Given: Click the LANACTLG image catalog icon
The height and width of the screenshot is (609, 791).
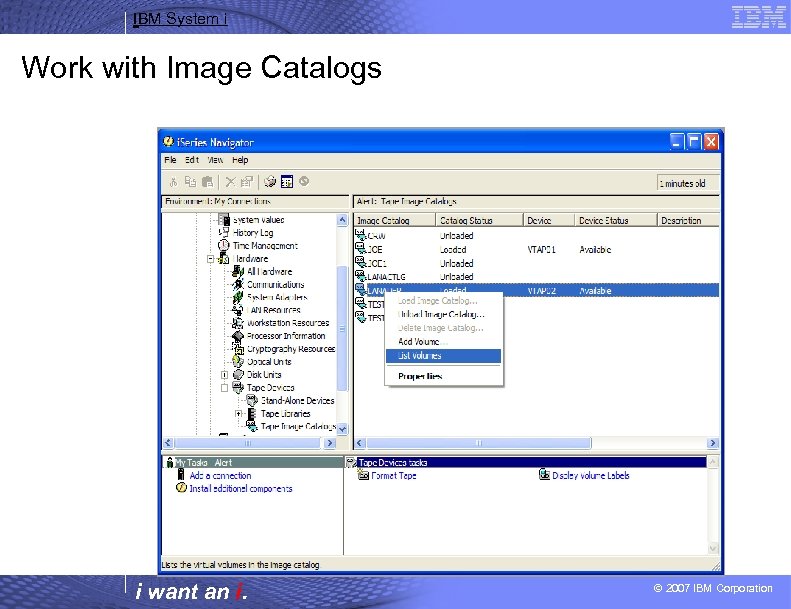Looking at the screenshot, I should pyautogui.click(x=360, y=276).
